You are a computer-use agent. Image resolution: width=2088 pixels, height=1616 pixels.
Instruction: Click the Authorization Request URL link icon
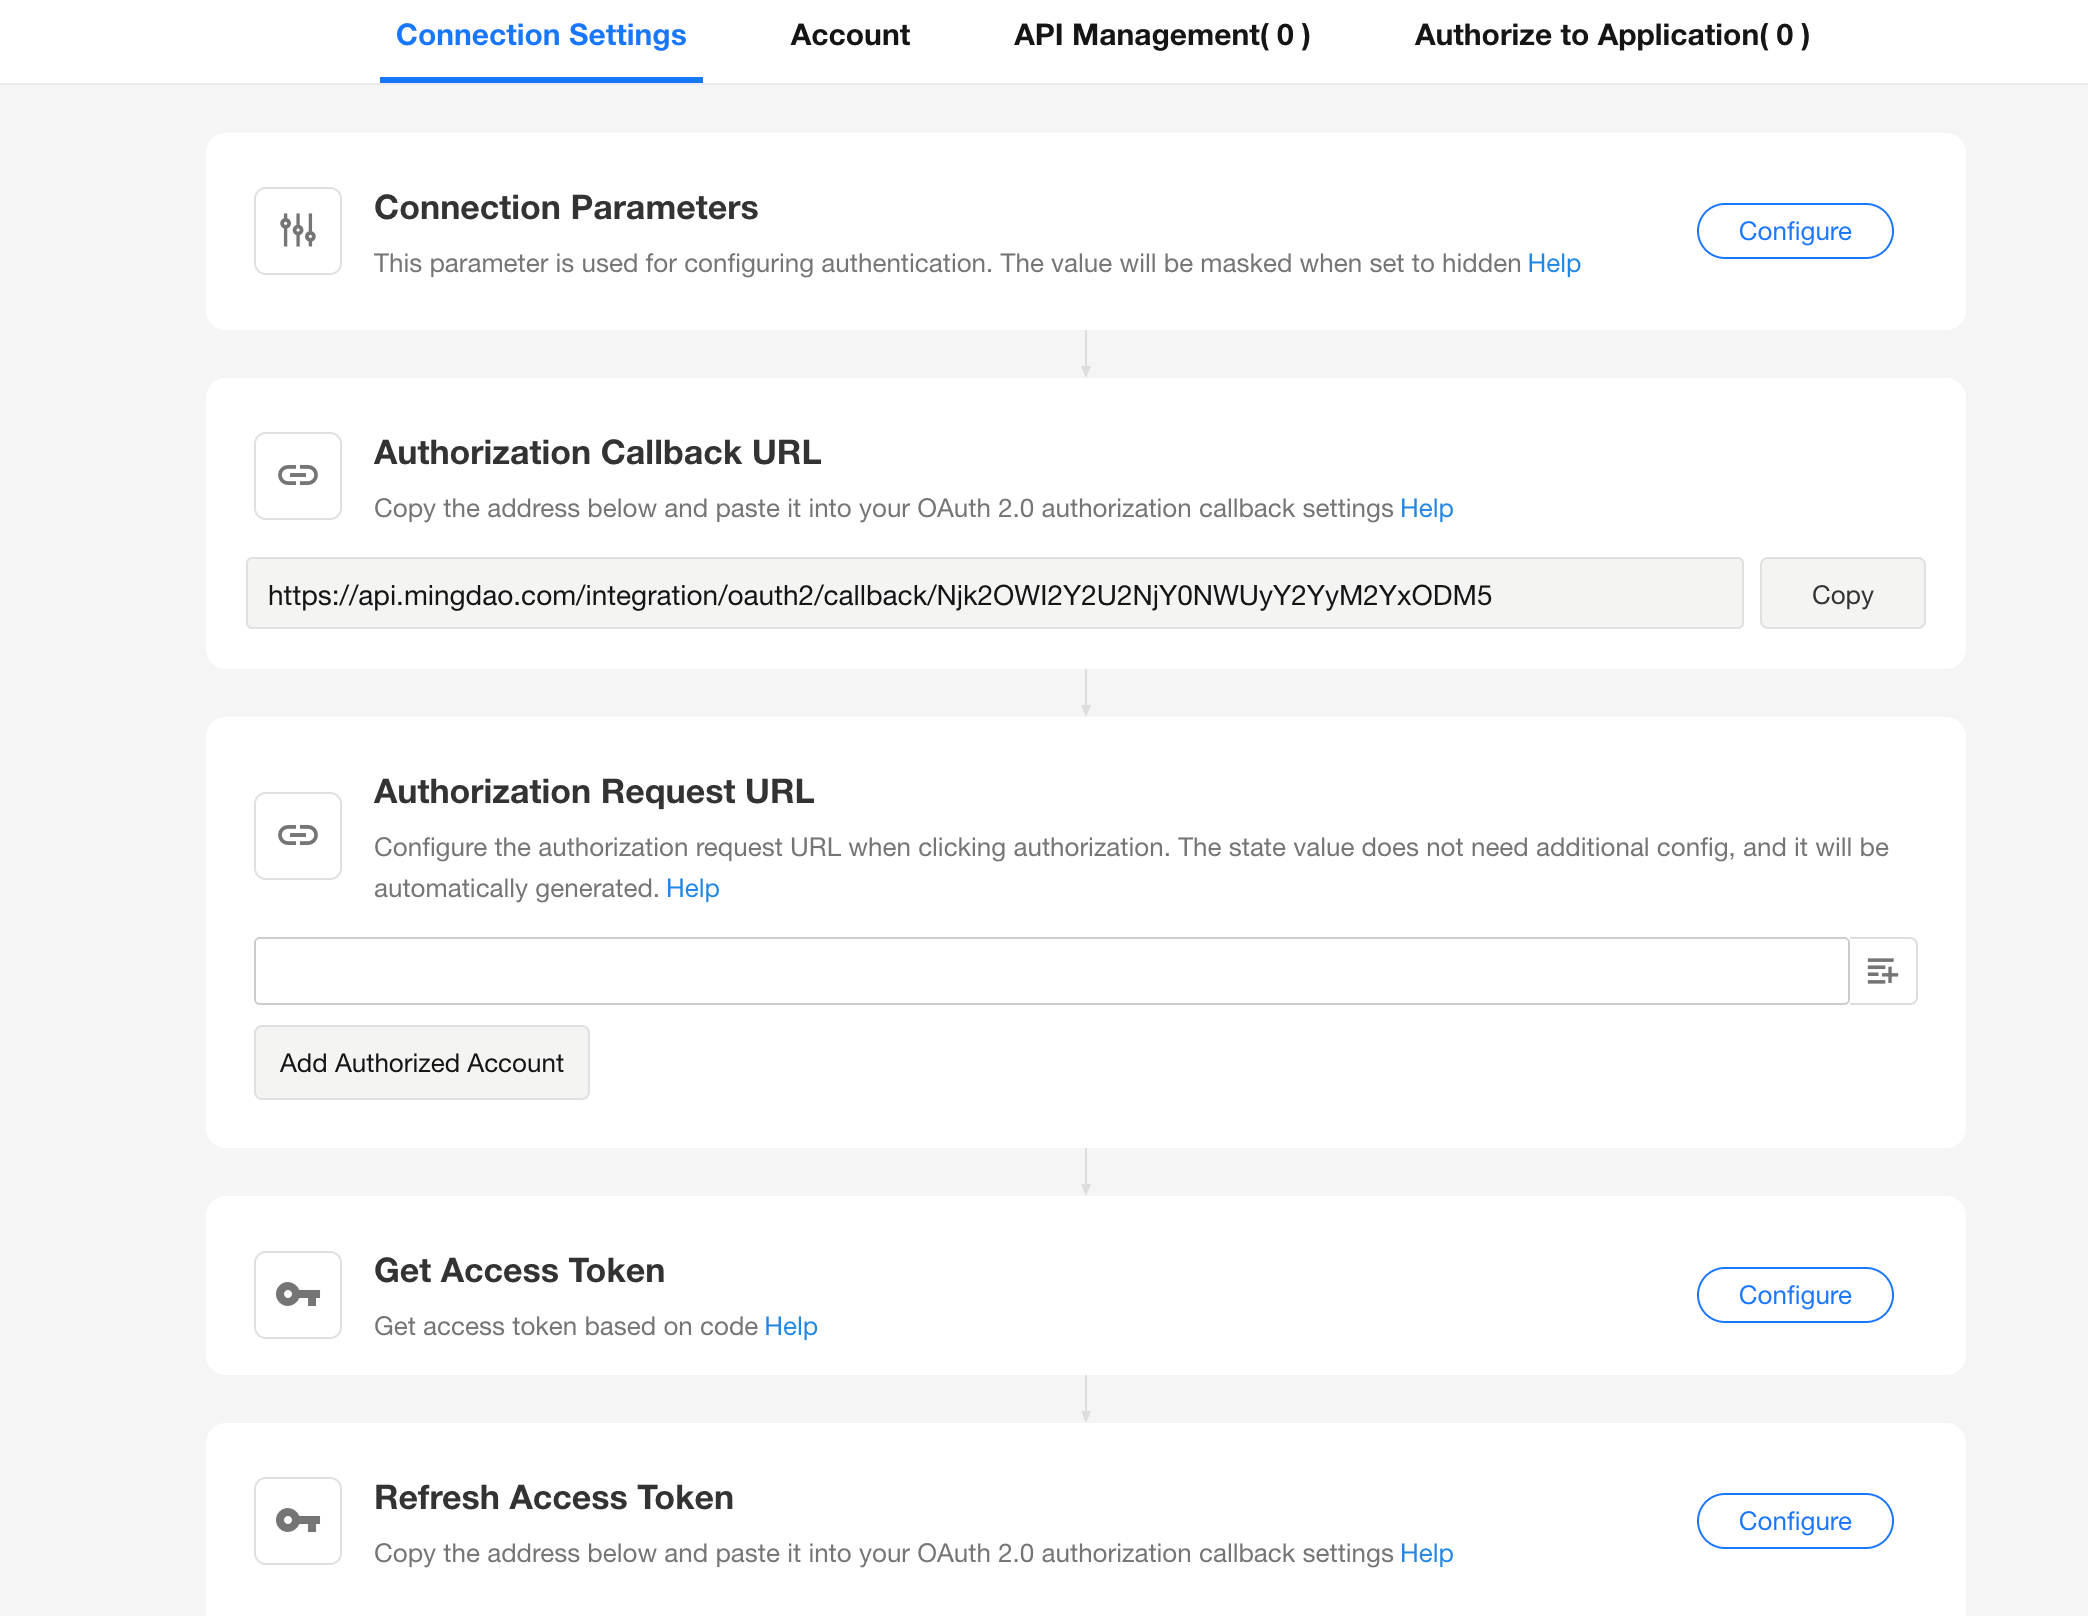point(298,835)
